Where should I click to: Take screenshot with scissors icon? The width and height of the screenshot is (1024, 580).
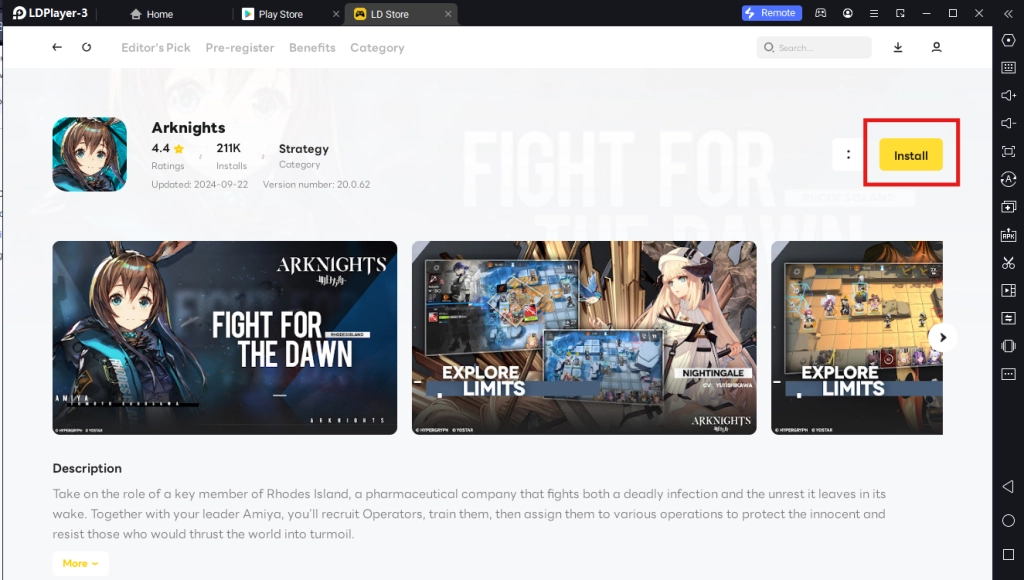[x=1008, y=263]
